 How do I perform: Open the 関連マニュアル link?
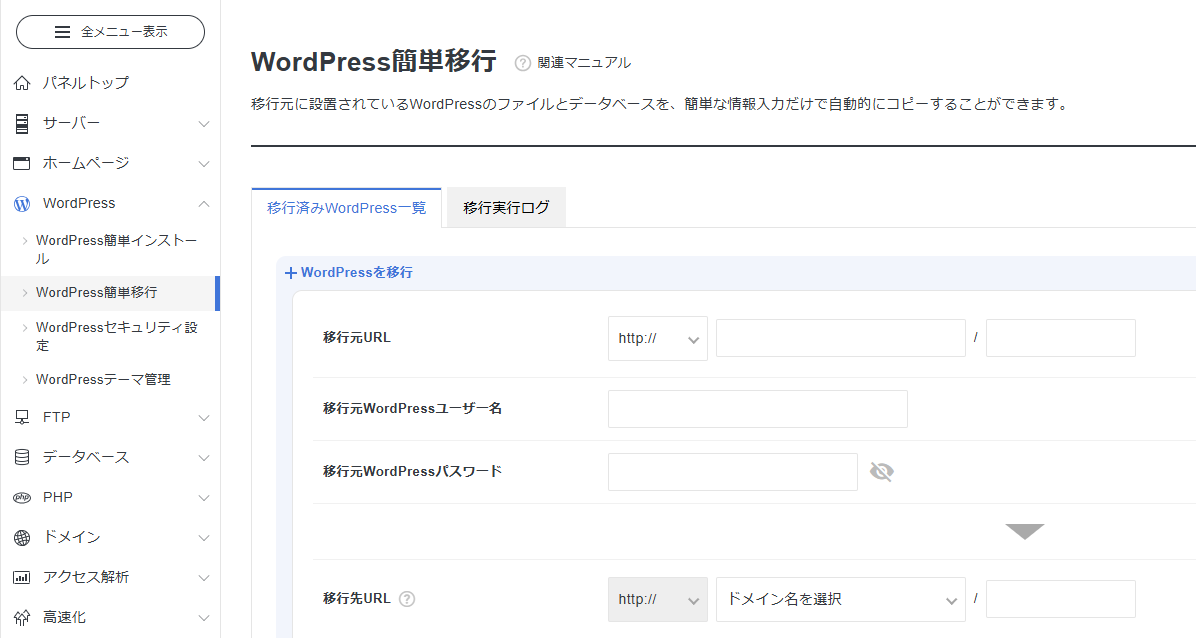pyautogui.click(x=584, y=63)
